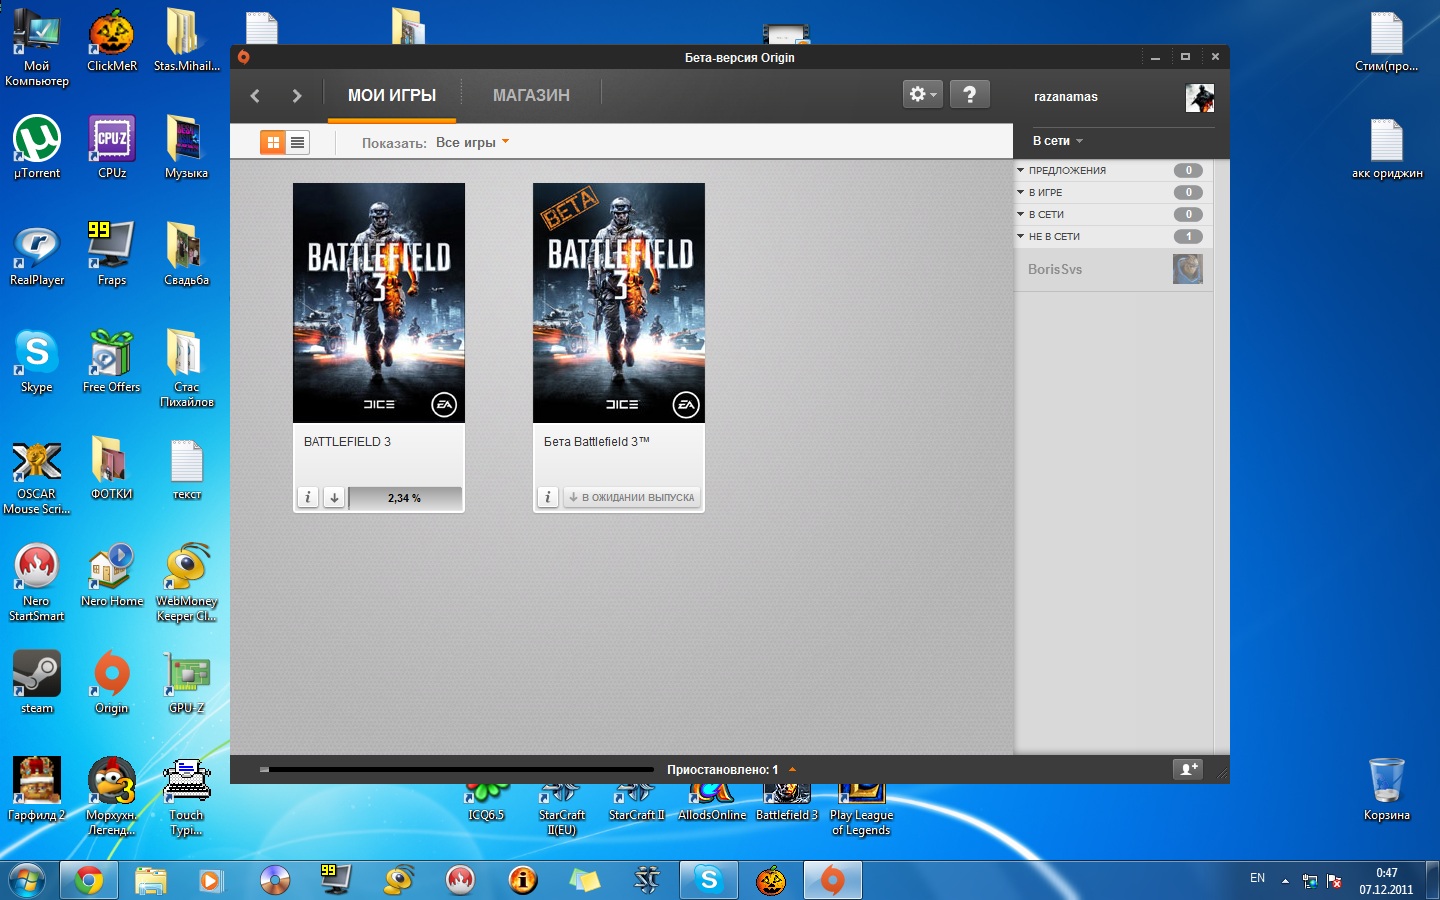Image resolution: width=1440 pixels, height=900 pixels.
Task: Click the razanamas avatar picture
Action: click(1200, 97)
